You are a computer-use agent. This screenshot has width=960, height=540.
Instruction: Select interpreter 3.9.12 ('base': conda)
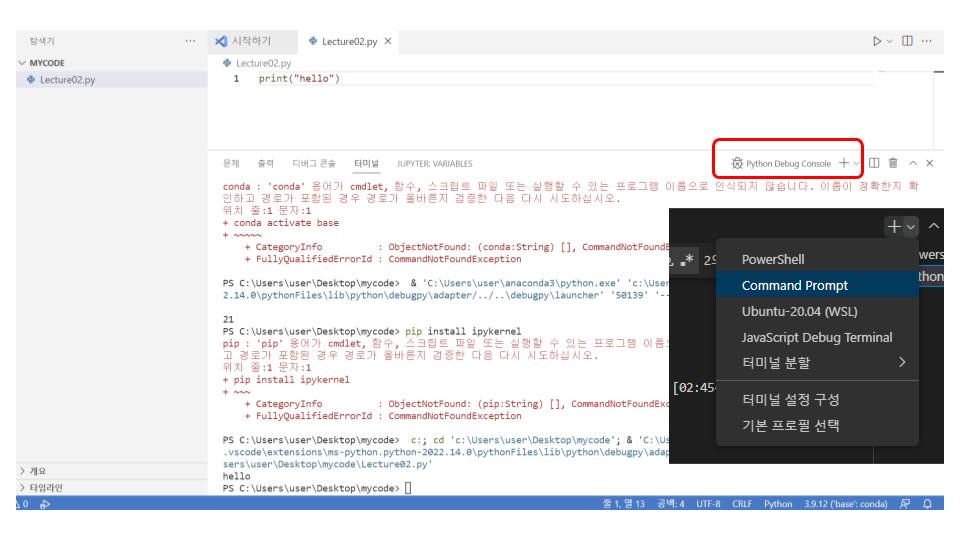tap(845, 504)
